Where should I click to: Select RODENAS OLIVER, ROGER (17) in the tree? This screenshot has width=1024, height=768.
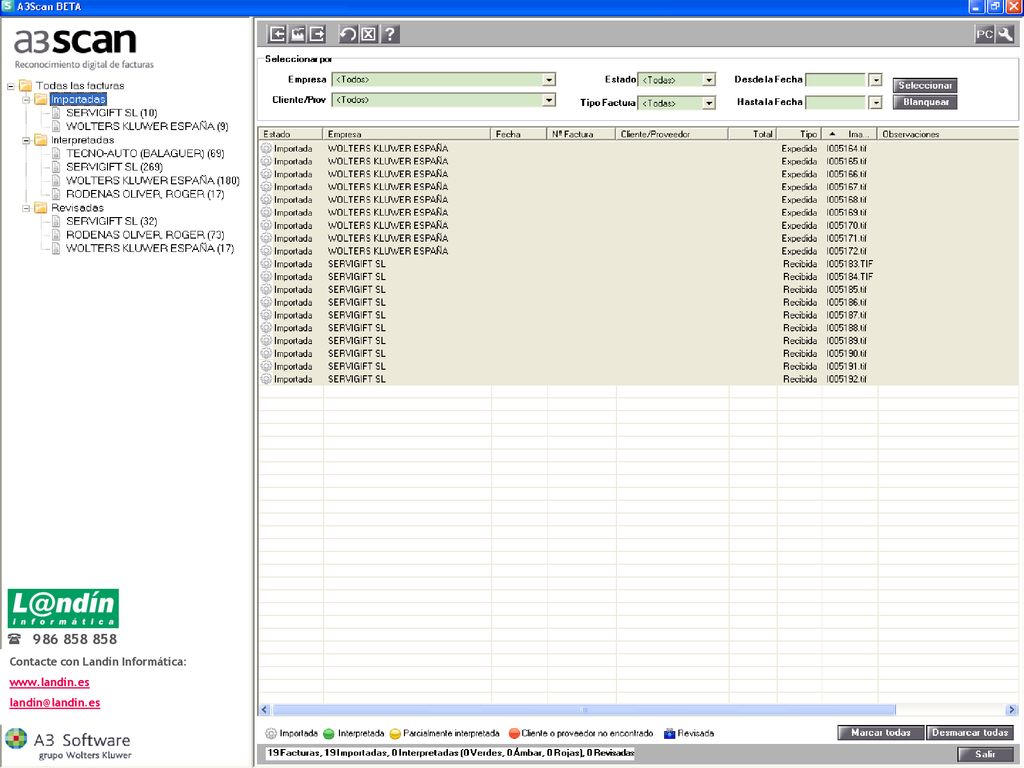coord(145,195)
